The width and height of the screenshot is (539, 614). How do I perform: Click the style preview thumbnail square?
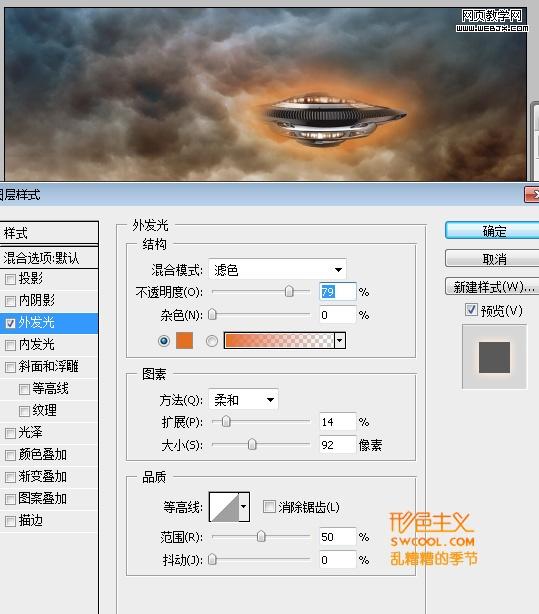[494, 357]
